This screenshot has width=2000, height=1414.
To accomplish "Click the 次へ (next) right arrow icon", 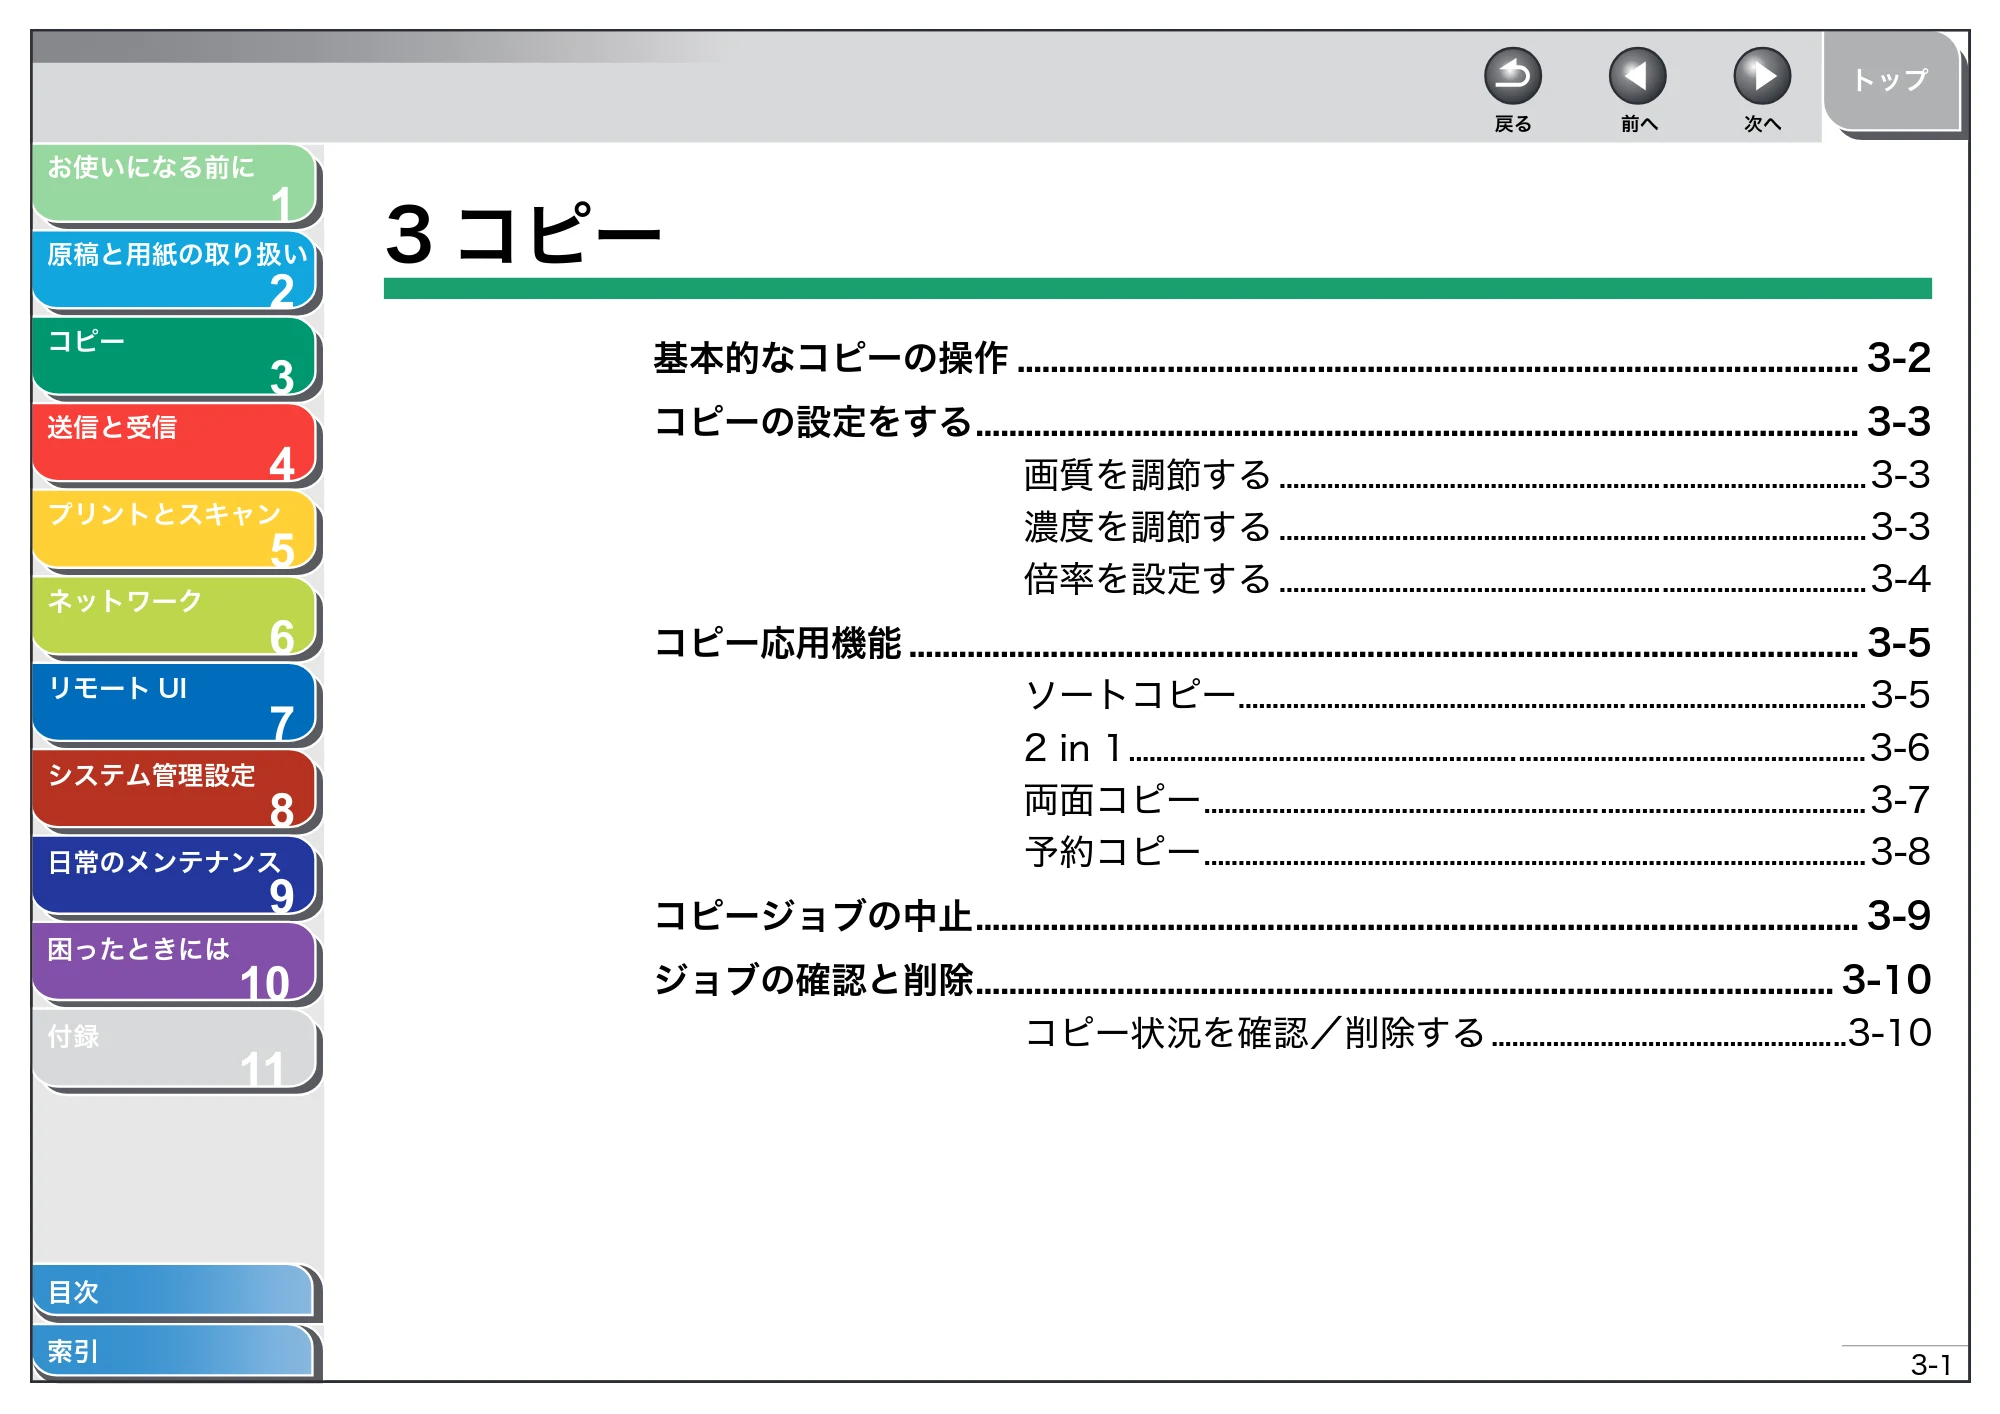I will click(1761, 76).
